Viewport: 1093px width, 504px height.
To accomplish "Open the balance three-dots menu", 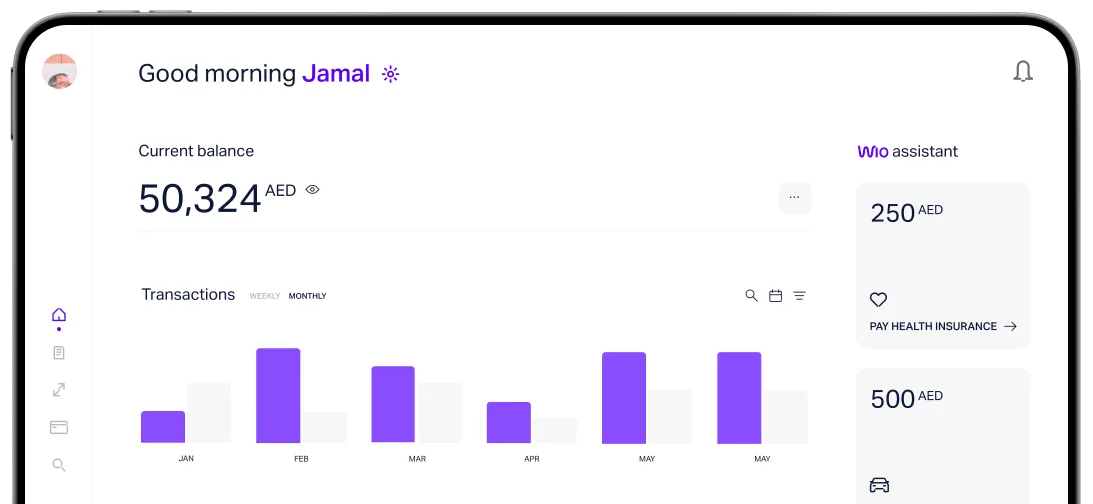I will [795, 198].
